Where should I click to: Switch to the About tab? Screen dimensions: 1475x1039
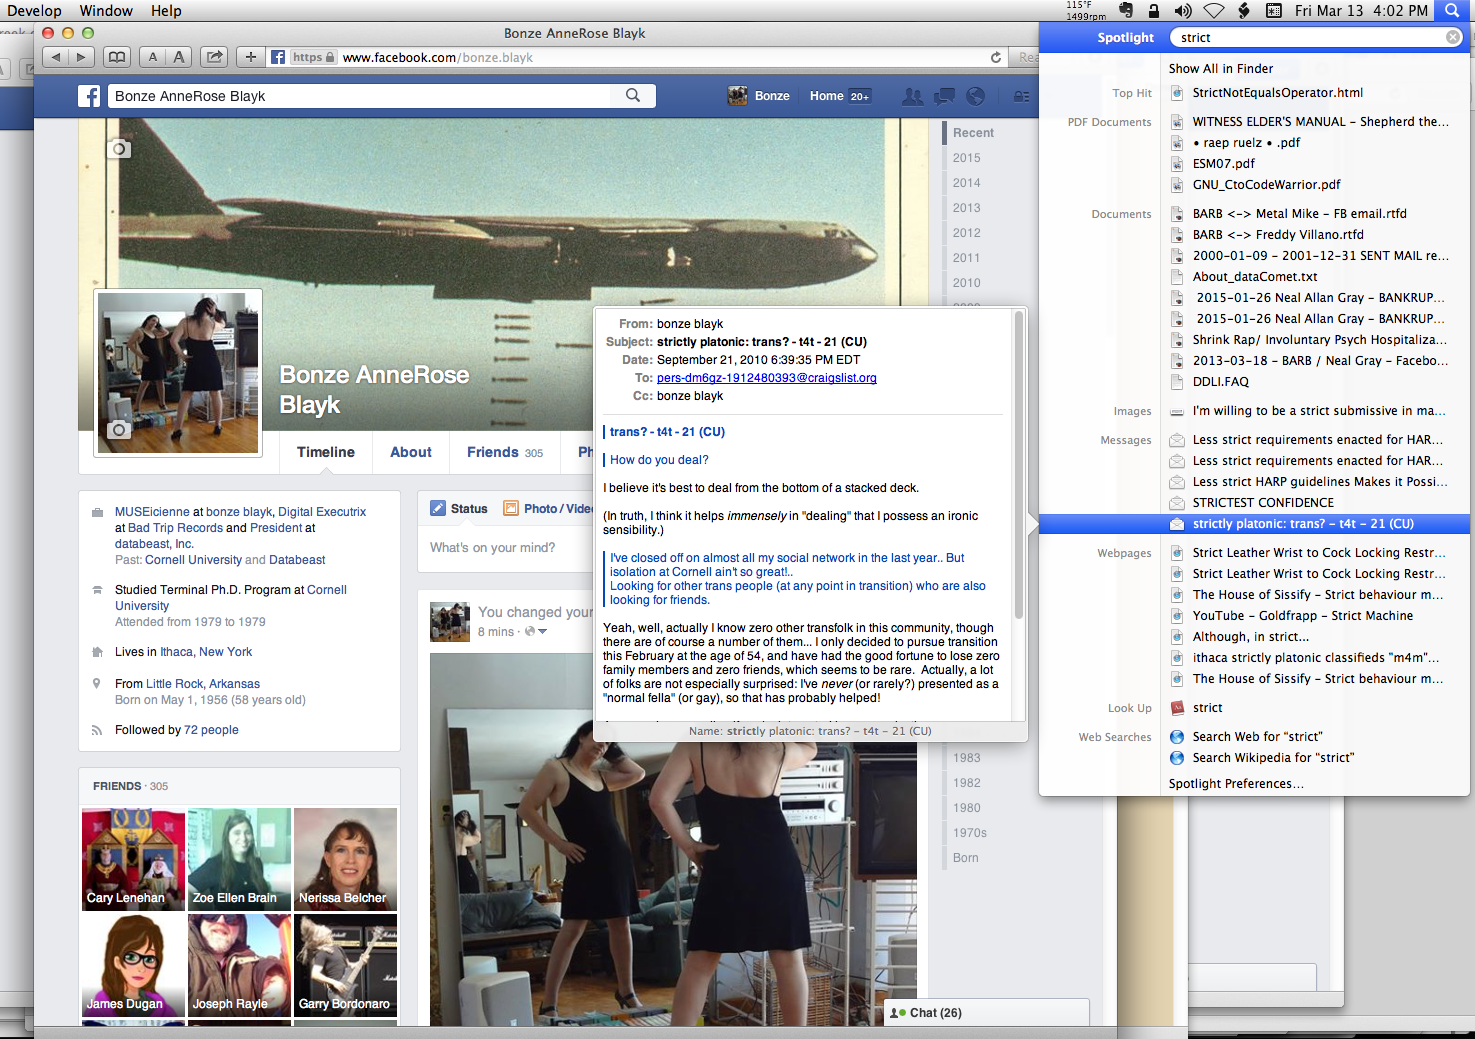coord(410,452)
